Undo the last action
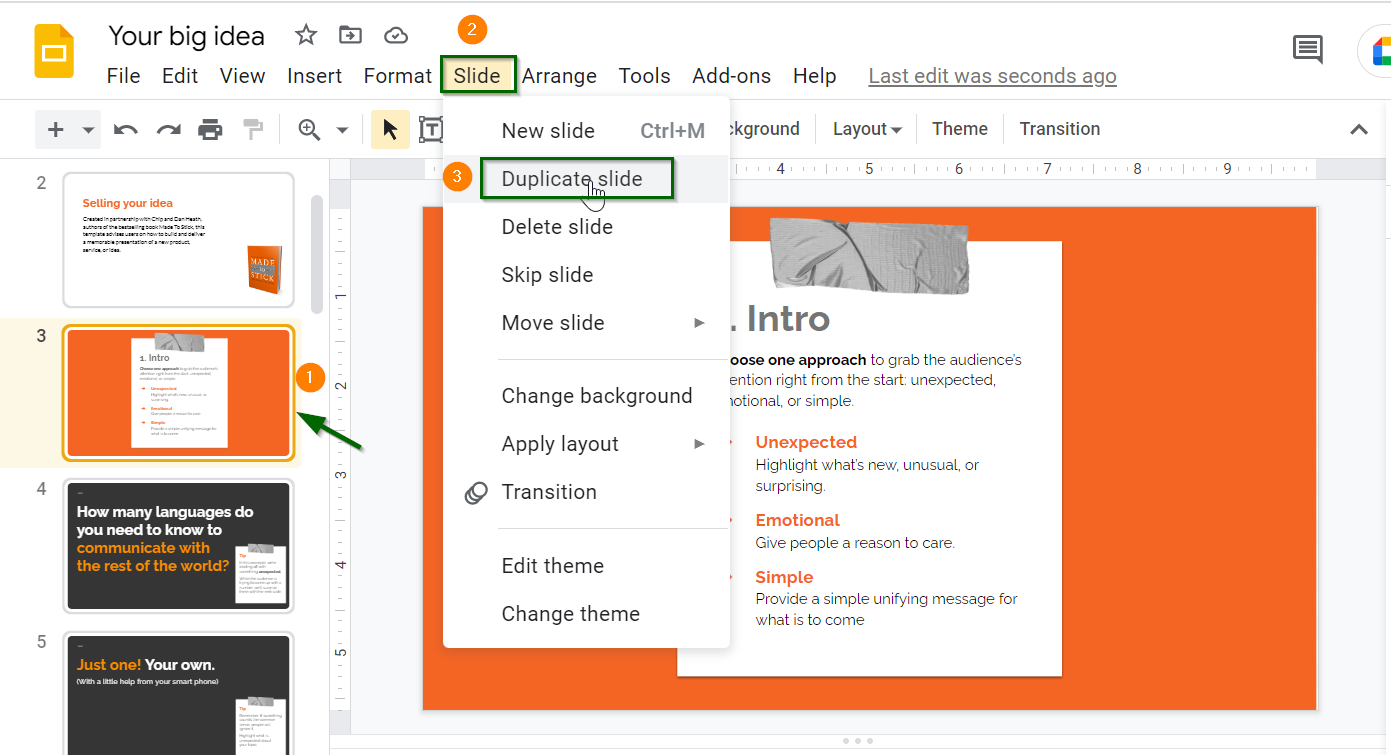The width and height of the screenshot is (1391, 755). coord(126,130)
